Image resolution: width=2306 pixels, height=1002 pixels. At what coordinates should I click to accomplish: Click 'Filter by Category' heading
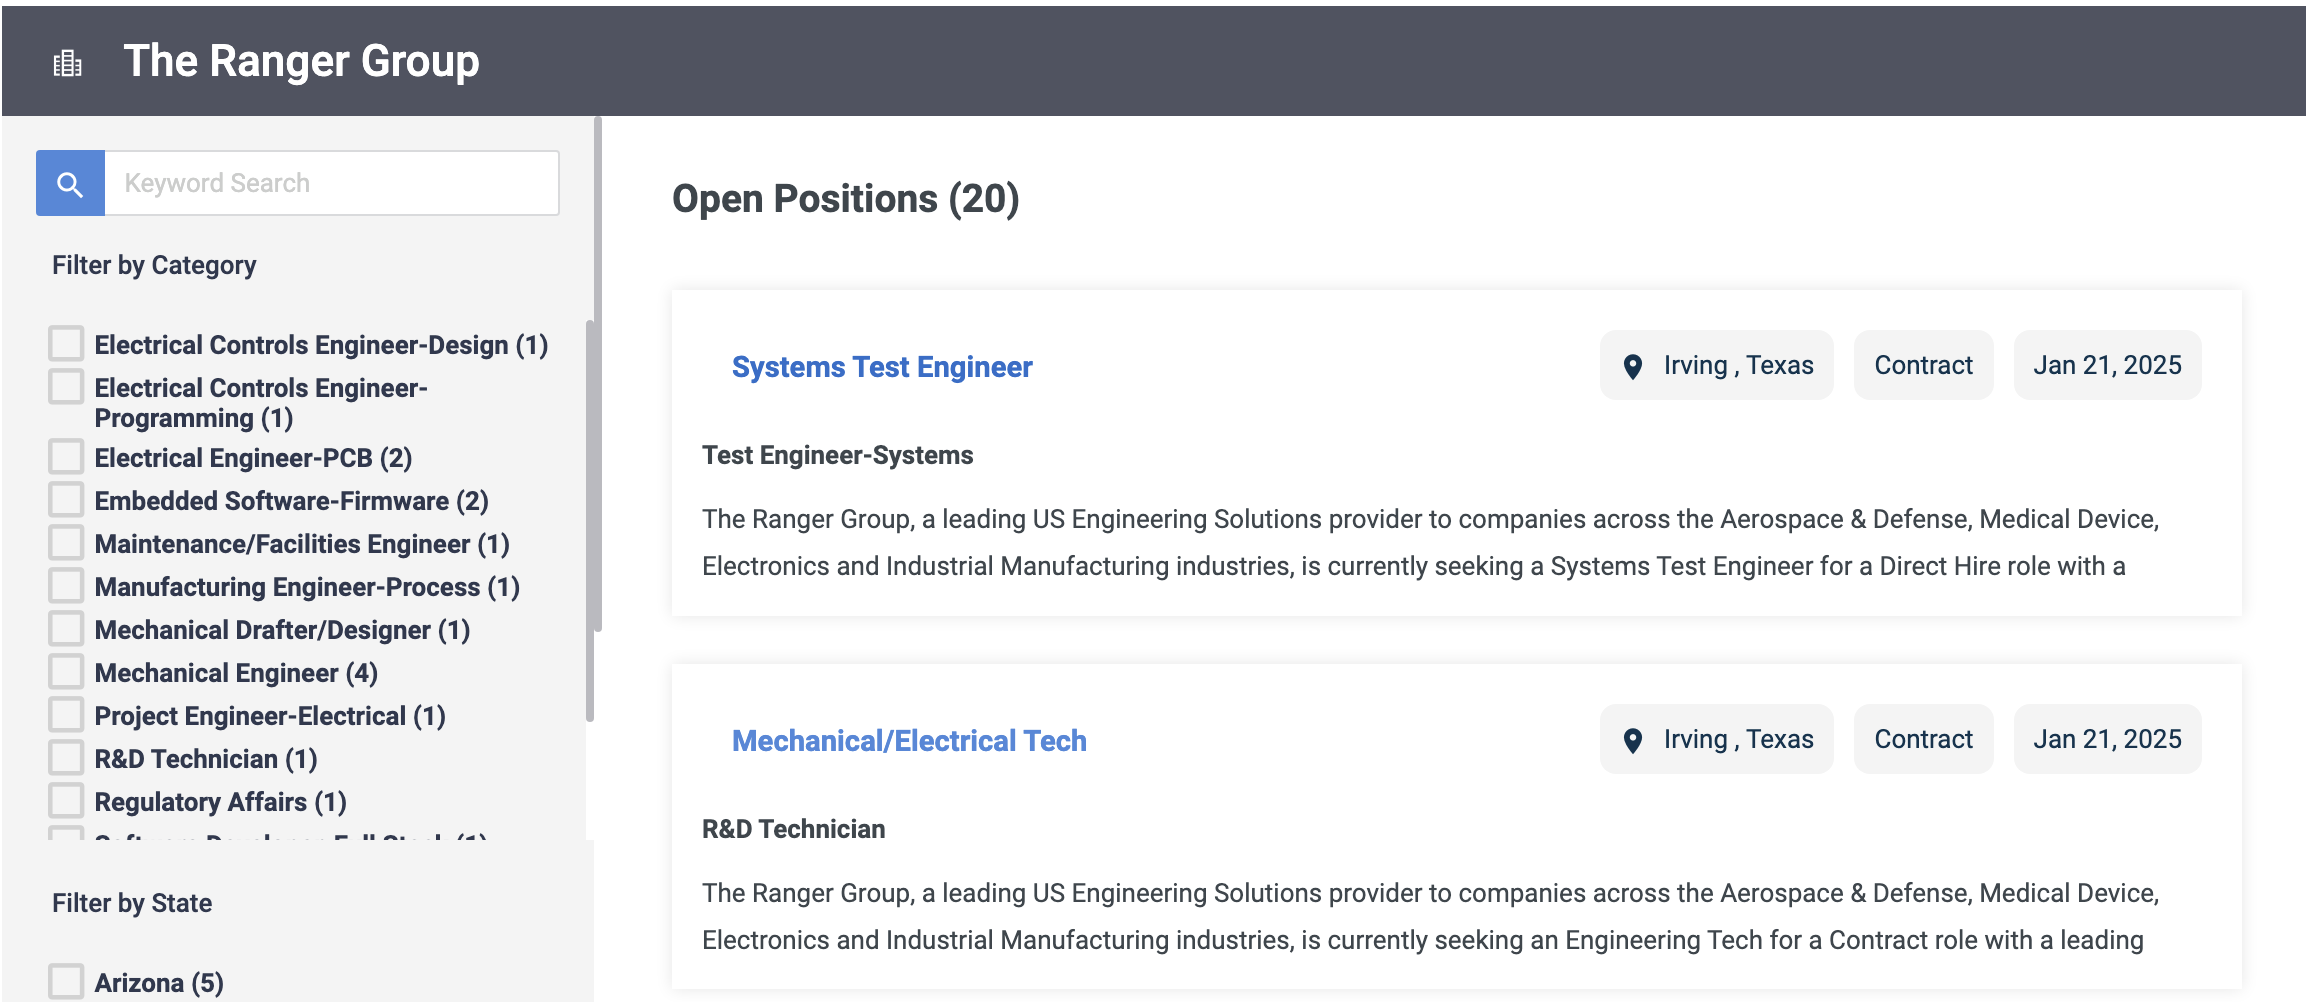pos(154,265)
